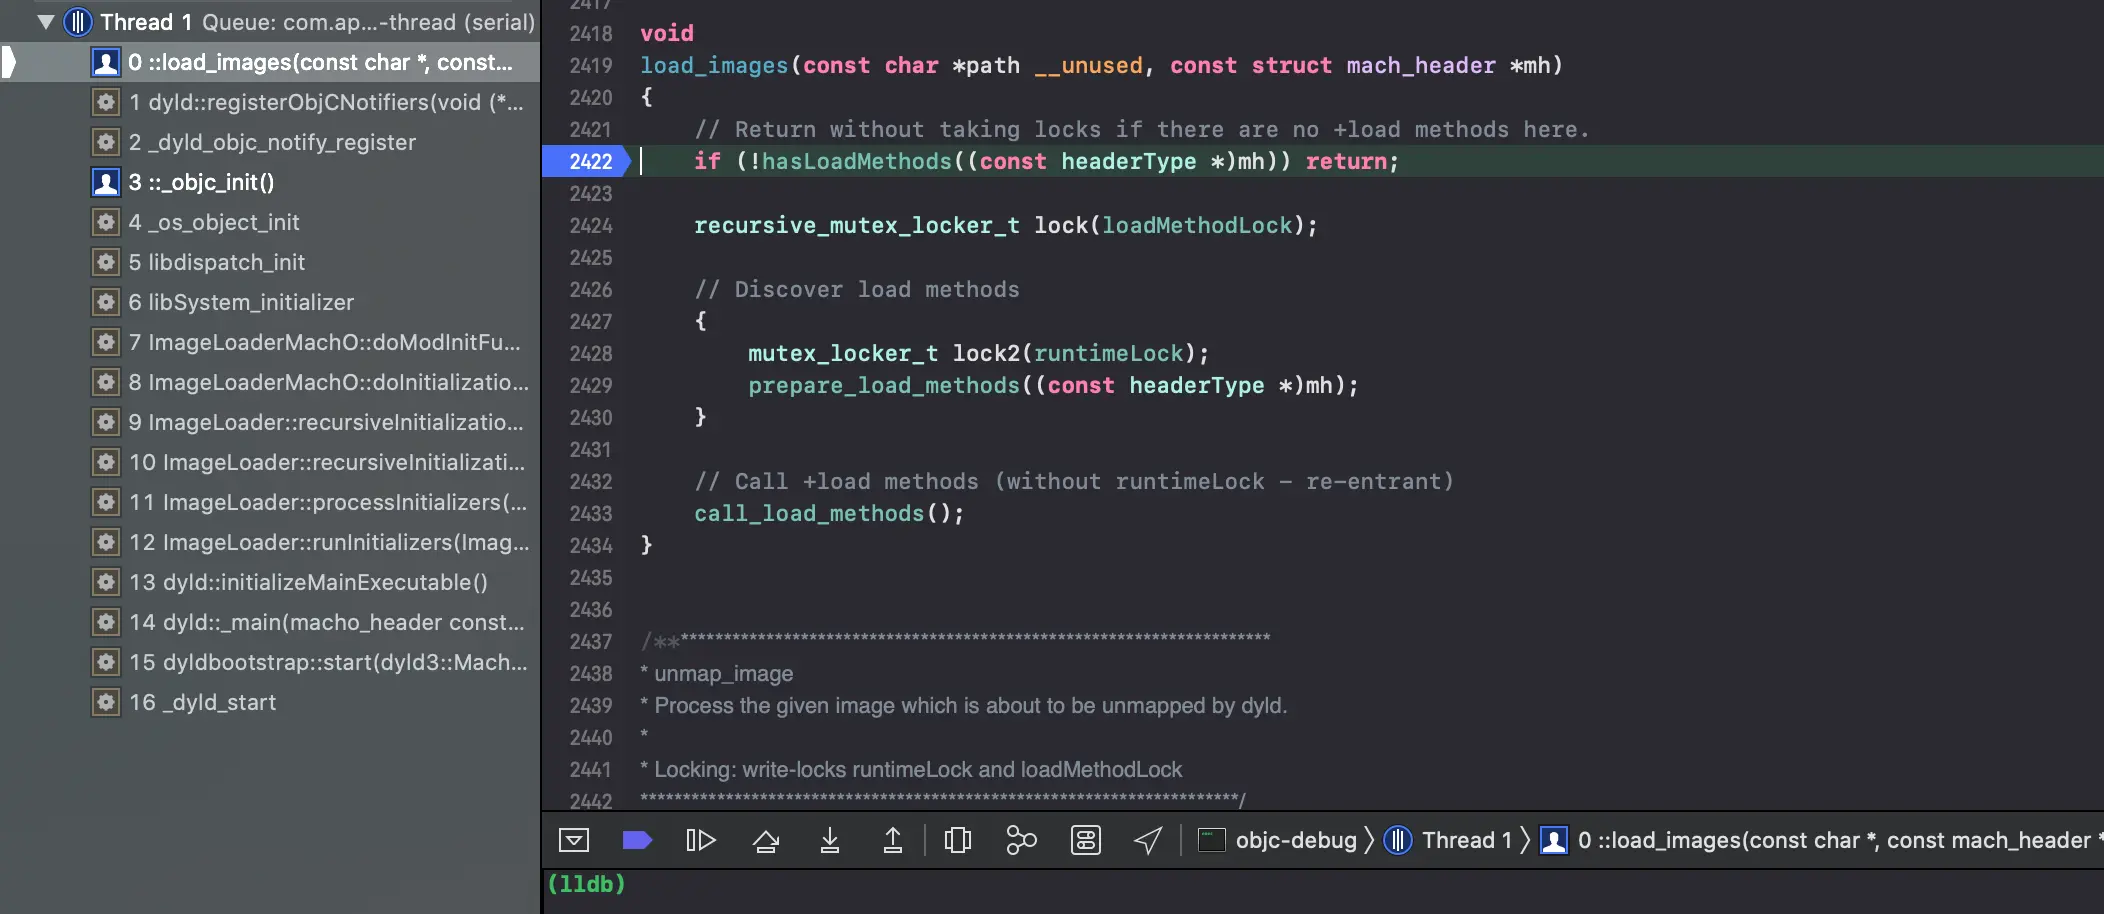
Task: Select frame 3 ::_objc_init()
Action: tap(270, 182)
